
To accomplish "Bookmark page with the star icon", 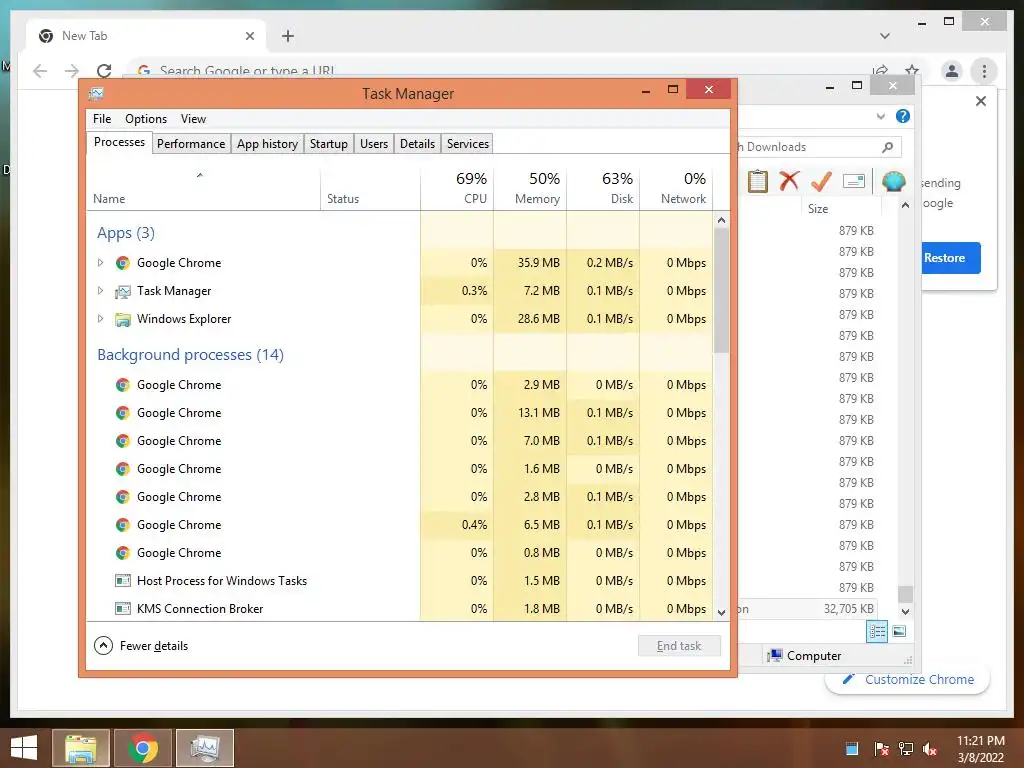I will (x=912, y=71).
